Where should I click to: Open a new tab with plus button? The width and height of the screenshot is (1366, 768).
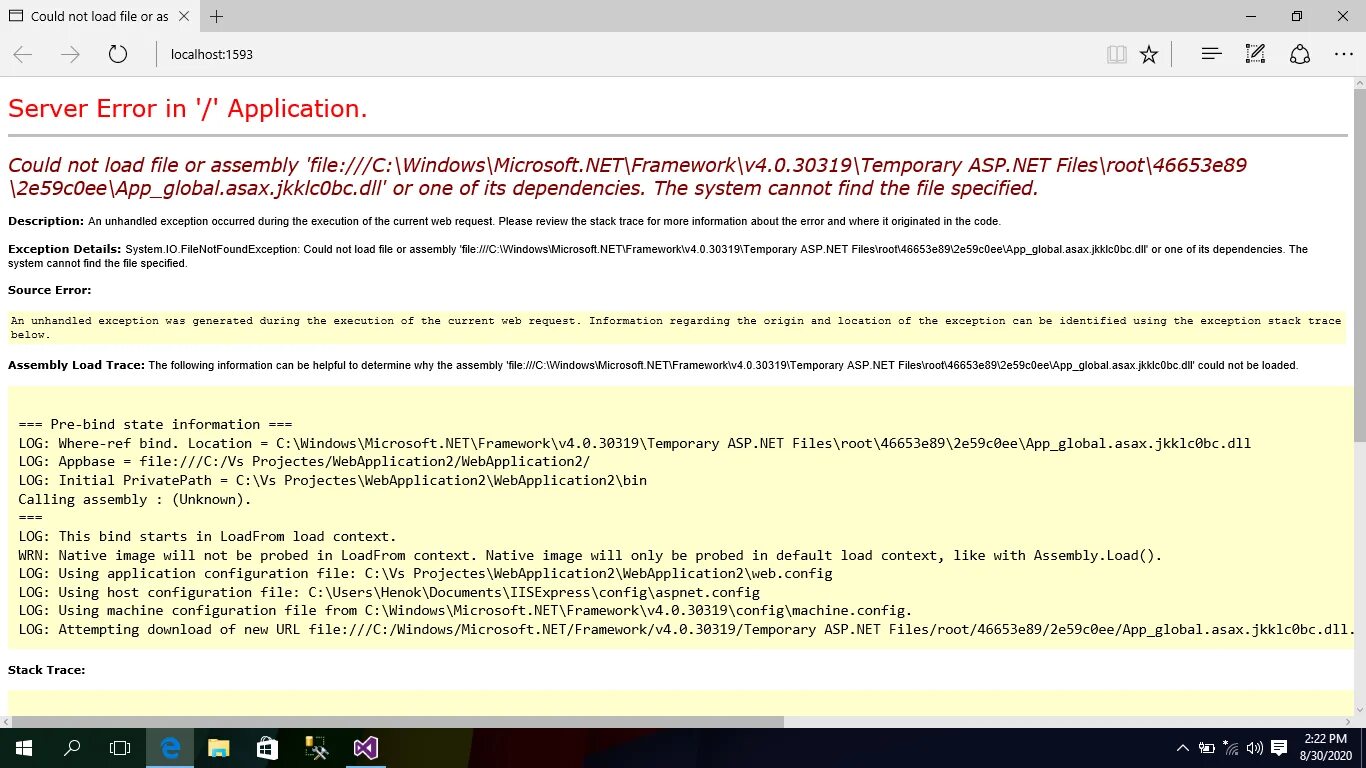(217, 16)
